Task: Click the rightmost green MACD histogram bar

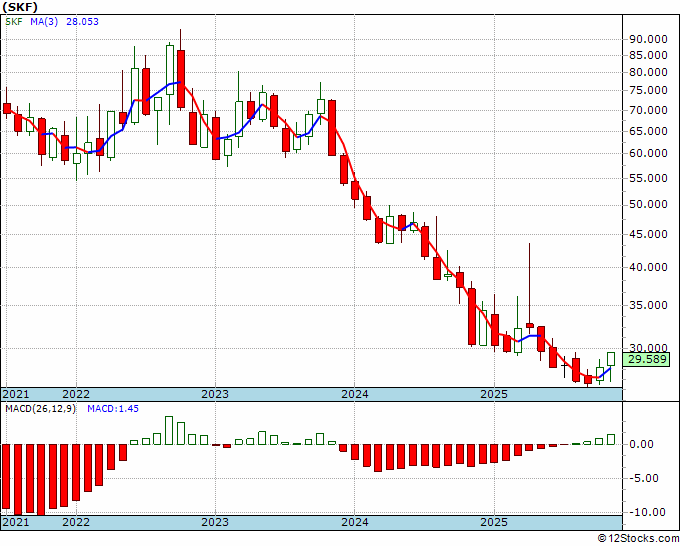Action: [x=611, y=439]
